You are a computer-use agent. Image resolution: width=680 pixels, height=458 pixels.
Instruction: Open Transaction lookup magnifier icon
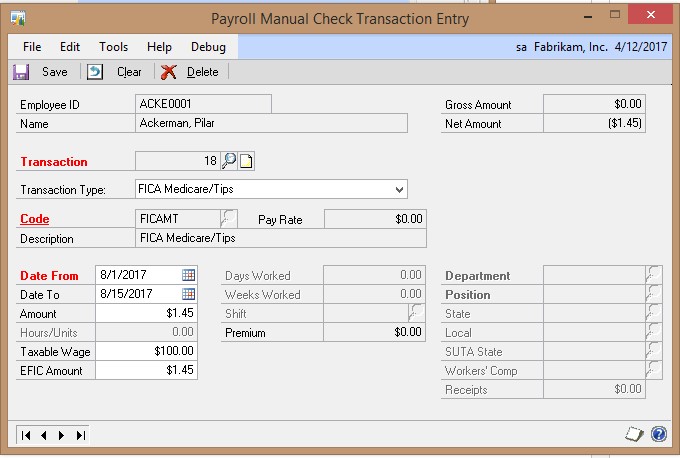pyautogui.click(x=229, y=161)
